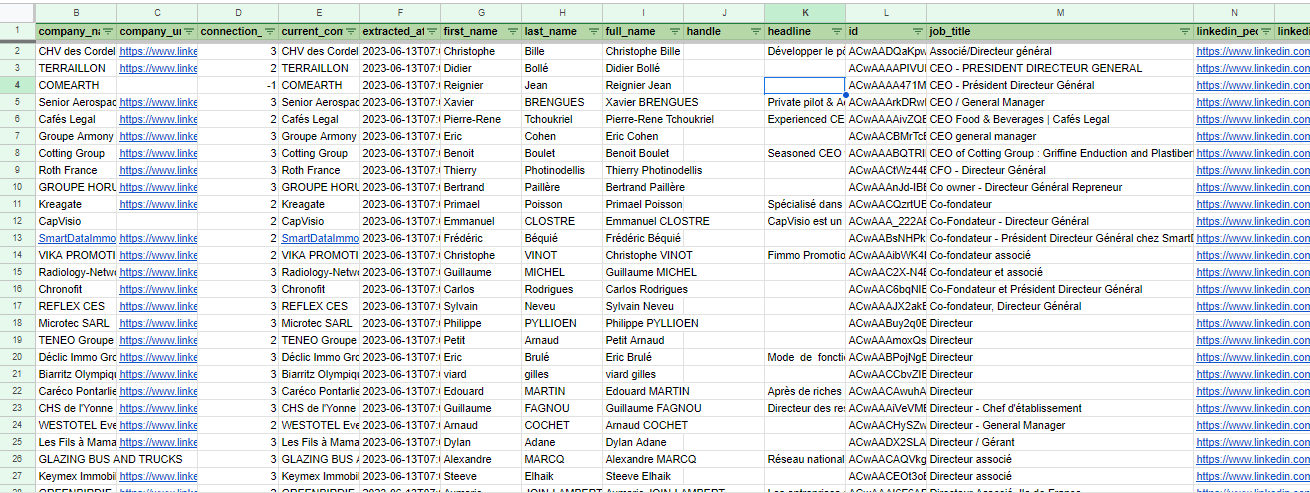Open the headline column filter

(836, 31)
